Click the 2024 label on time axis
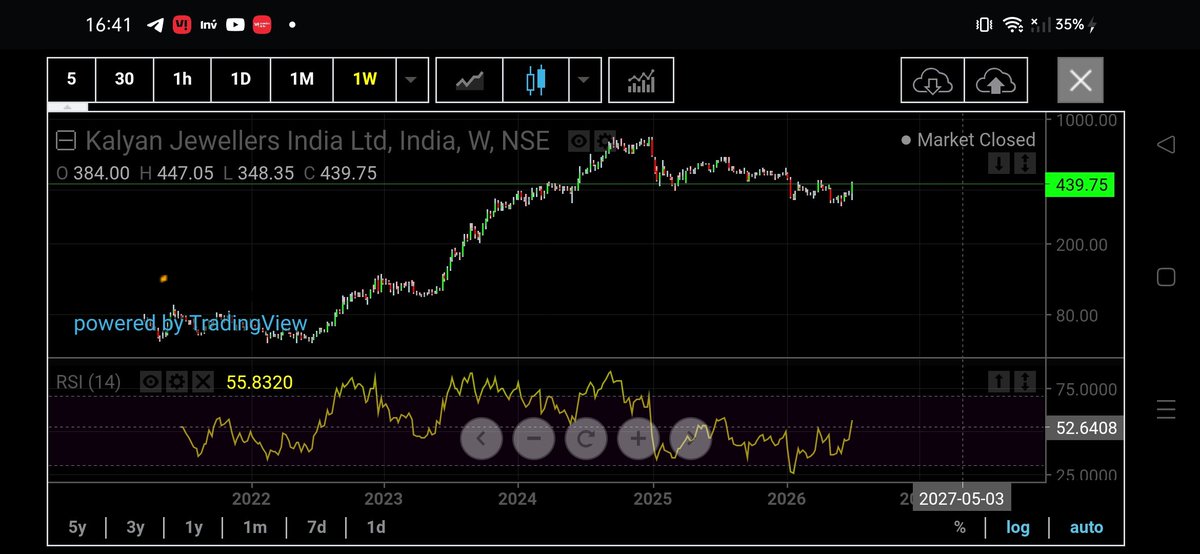This screenshot has width=1200, height=554. tap(518, 497)
